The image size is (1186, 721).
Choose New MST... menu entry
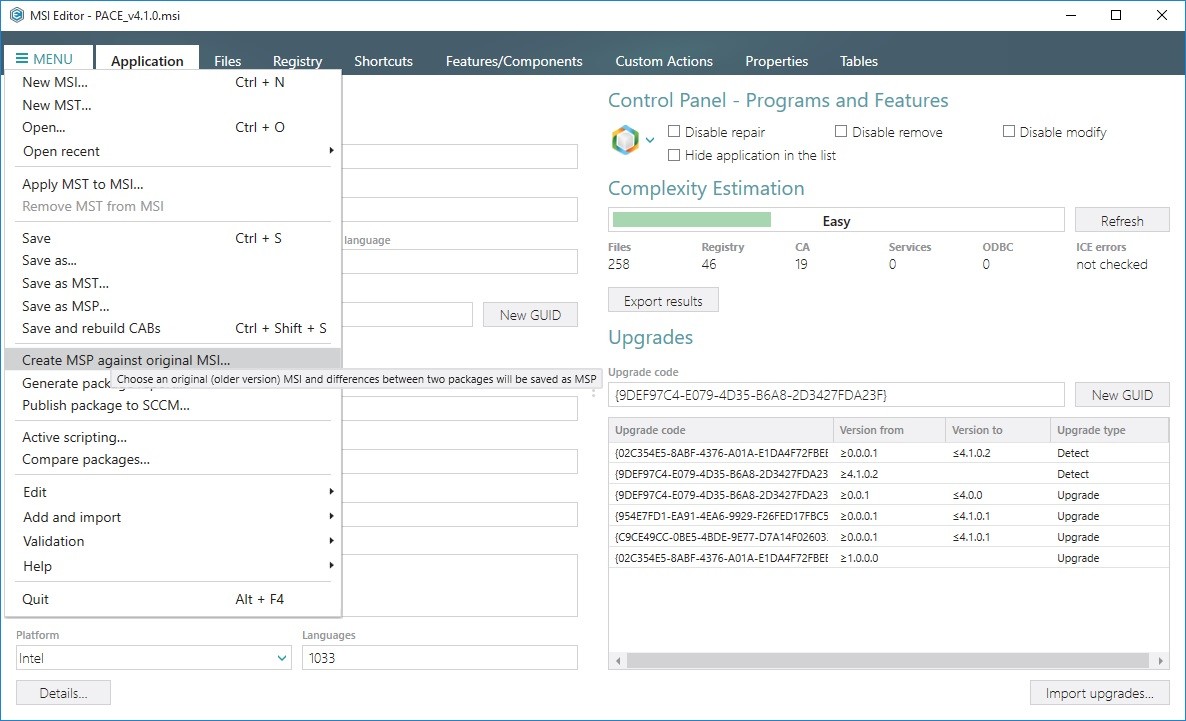click(x=172, y=105)
